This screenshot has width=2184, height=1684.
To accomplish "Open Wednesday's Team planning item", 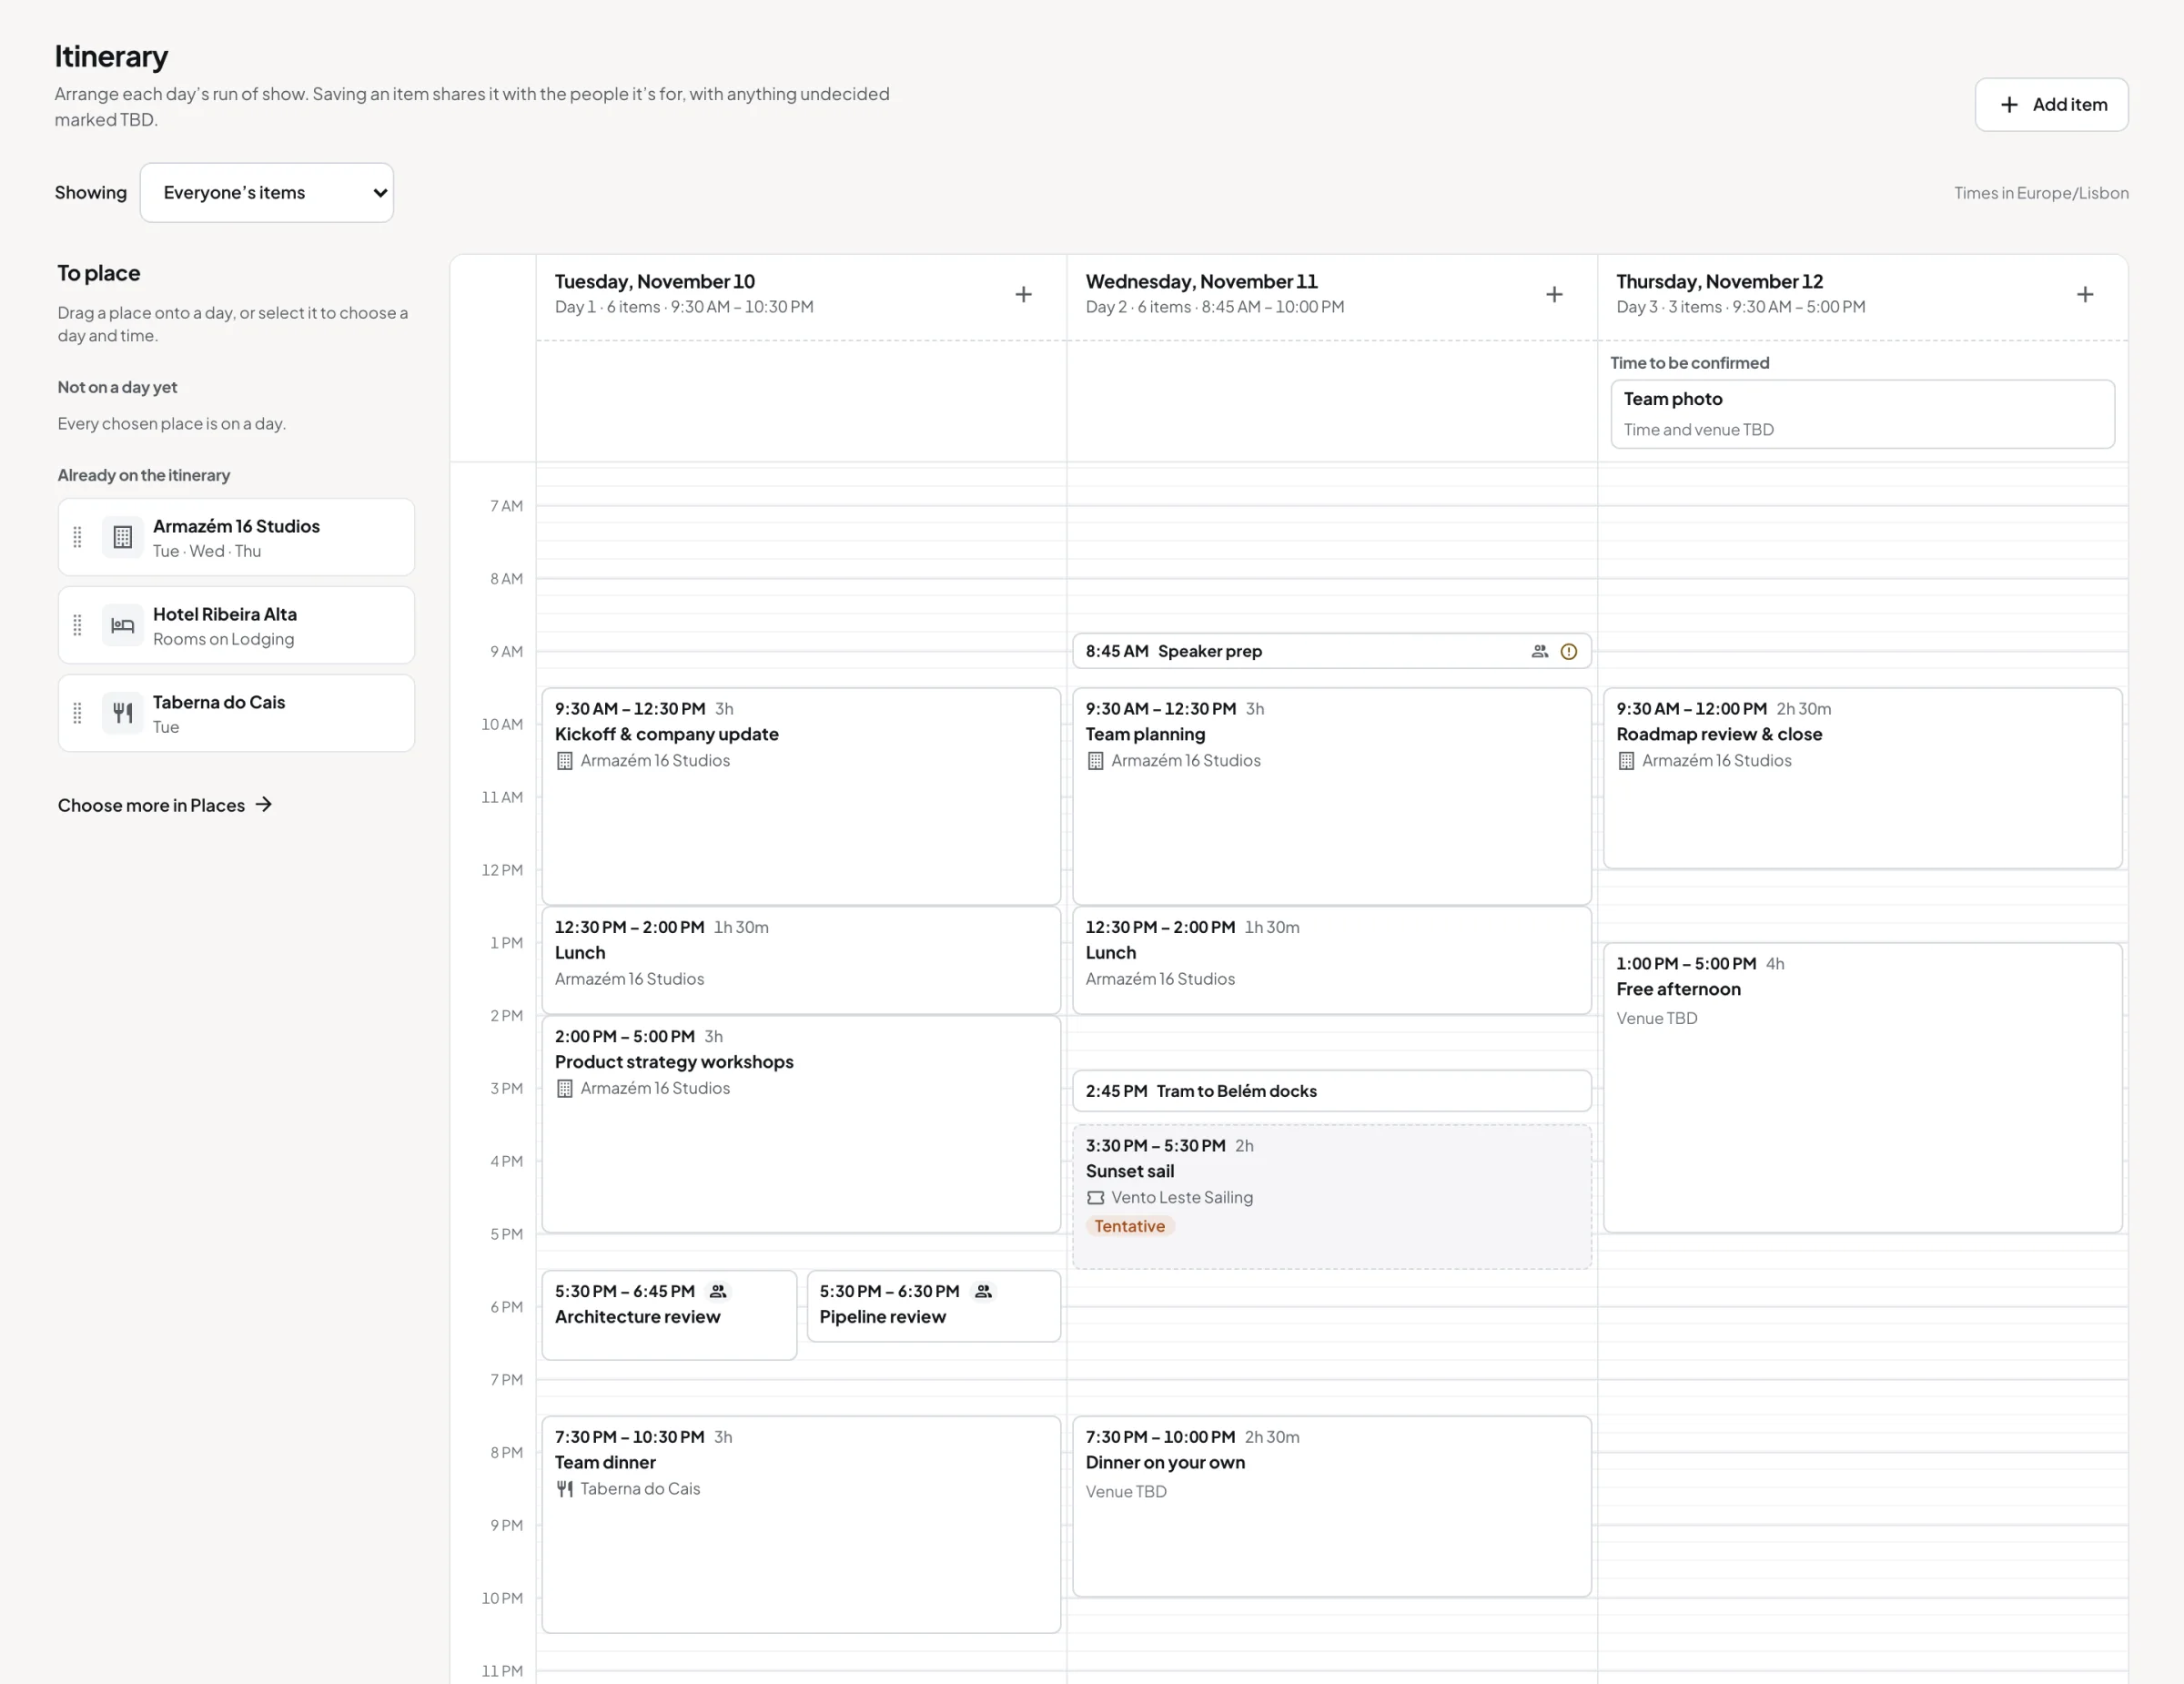I will [x=1331, y=796].
